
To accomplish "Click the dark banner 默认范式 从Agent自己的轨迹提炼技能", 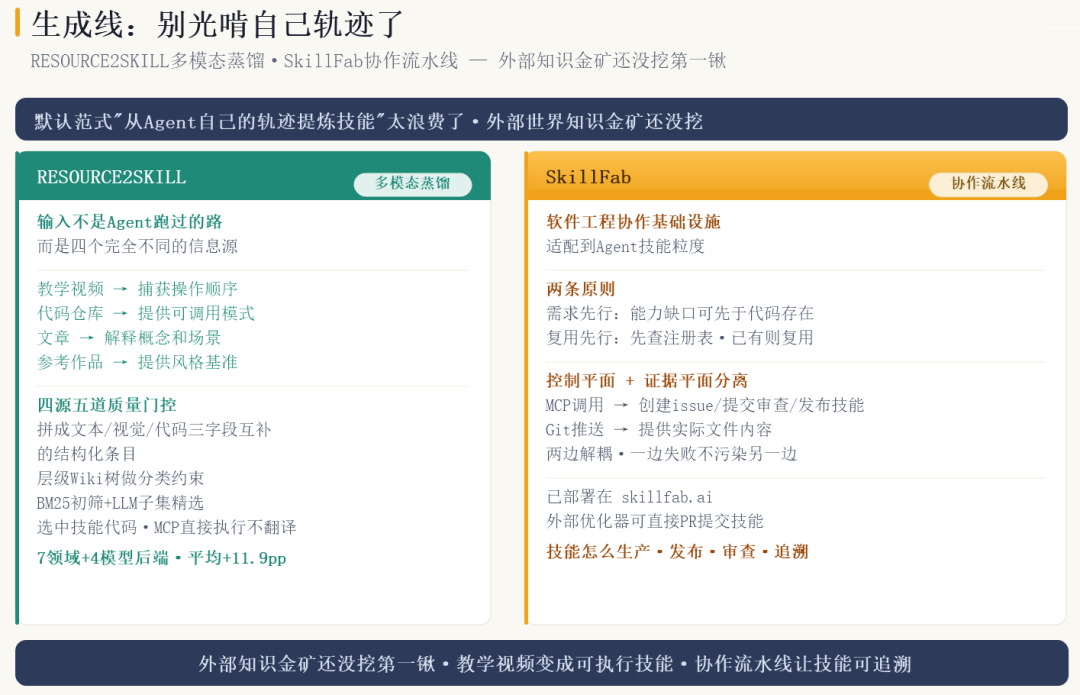I will 541,120.
